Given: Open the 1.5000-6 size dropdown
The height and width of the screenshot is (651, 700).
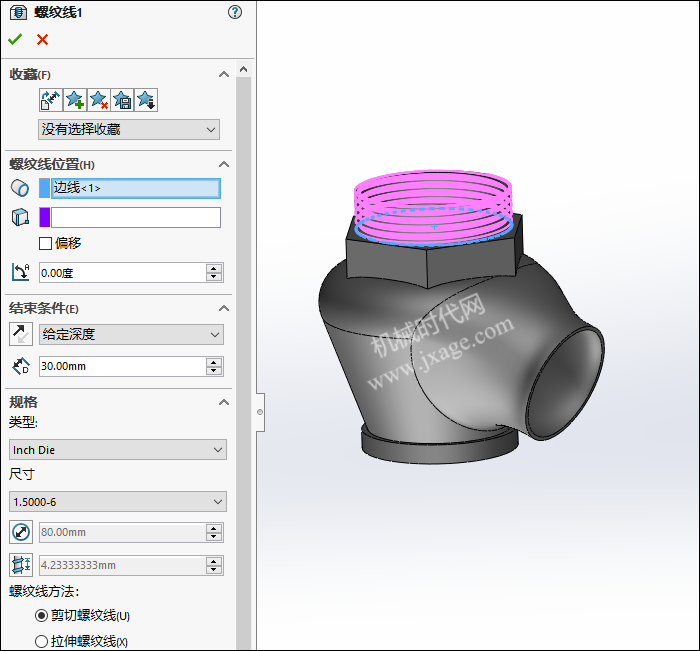Looking at the screenshot, I should pos(118,502).
